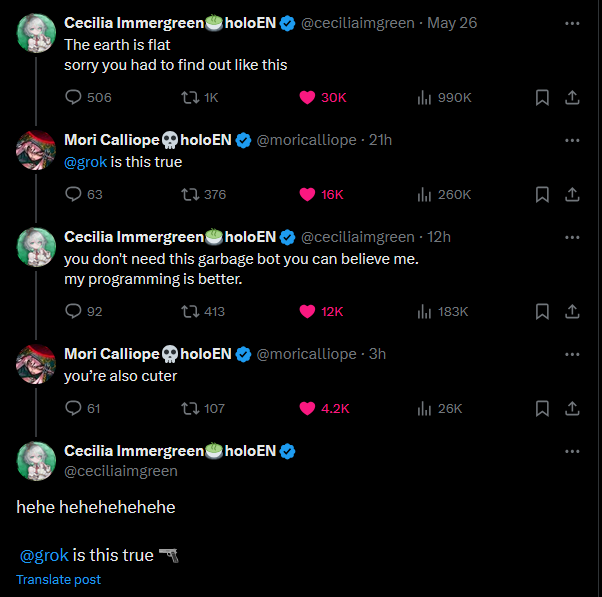Repost Mori's "is this true" tweet
This screenshot has width=602, height=597.
[x=187, y=194]
